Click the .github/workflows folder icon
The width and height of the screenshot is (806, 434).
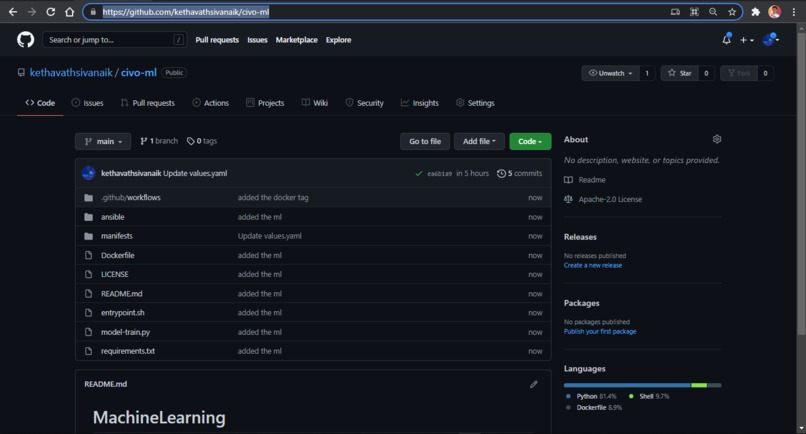pos(88,197)
